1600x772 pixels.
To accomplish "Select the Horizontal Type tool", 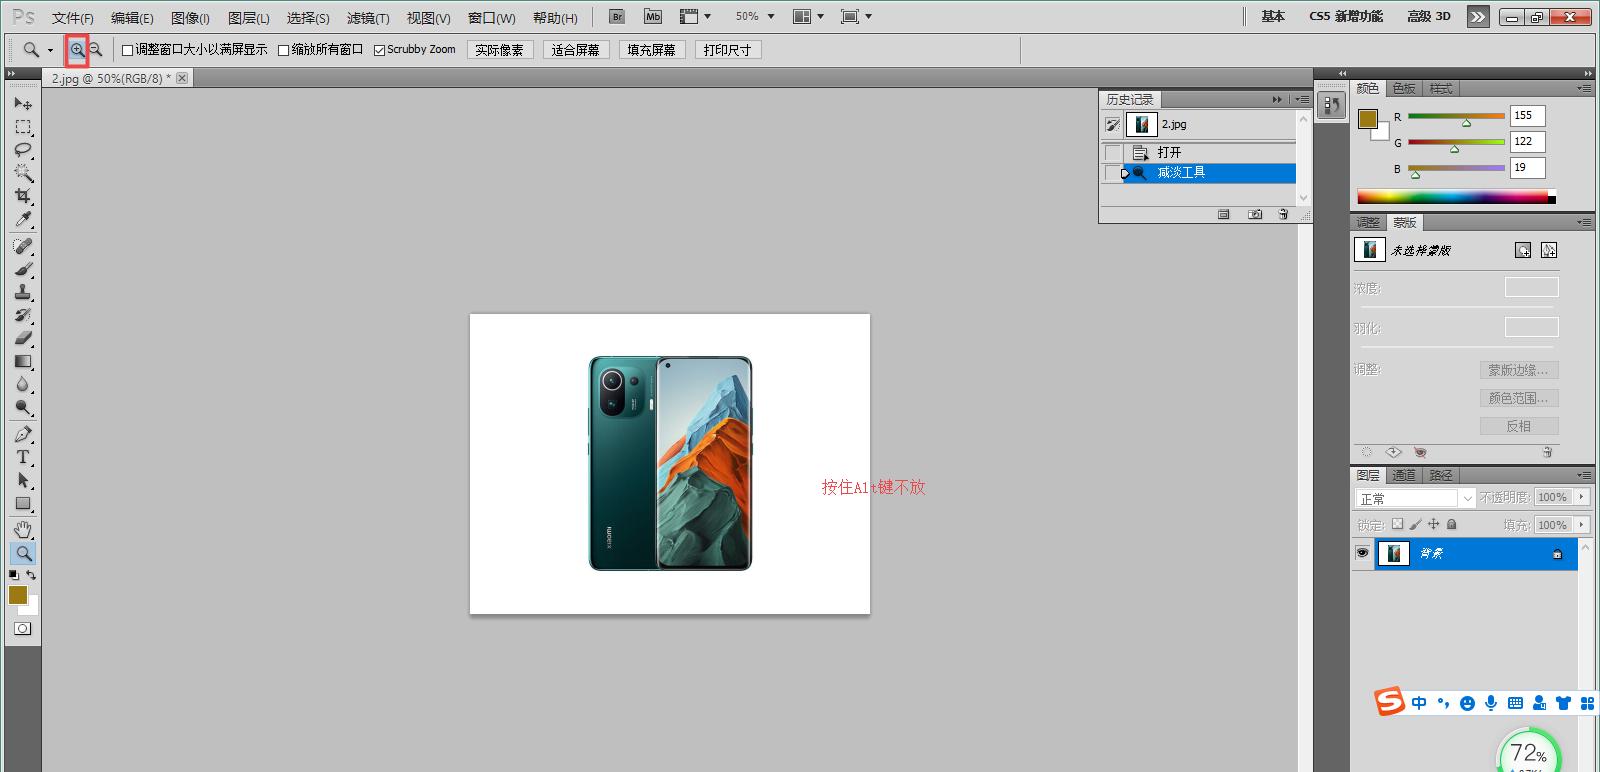I will click(23, 457).
